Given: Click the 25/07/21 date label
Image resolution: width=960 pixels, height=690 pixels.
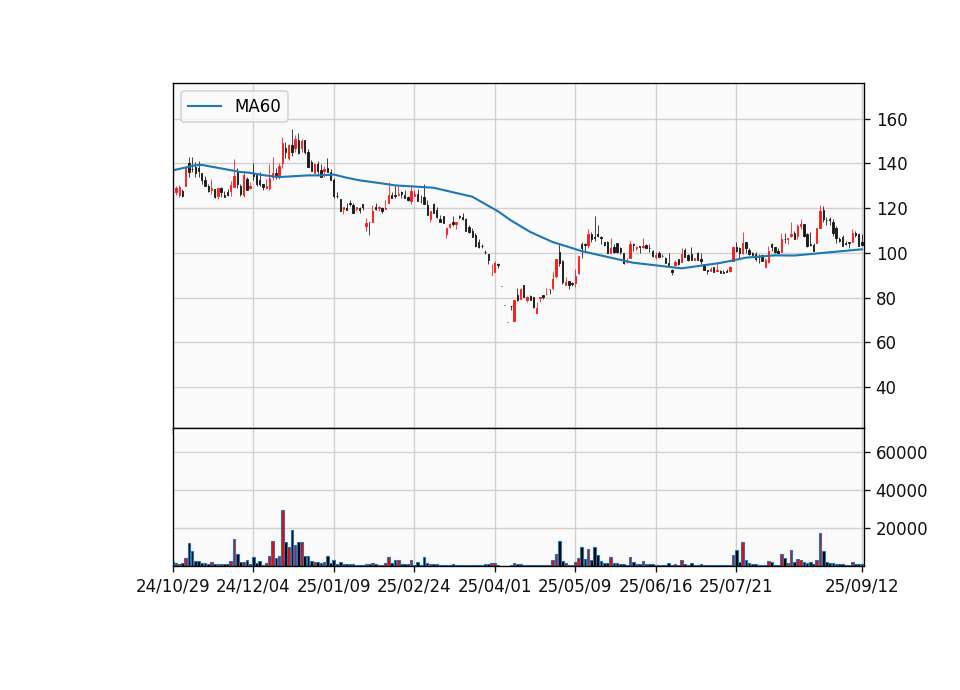Looking at the screenshot, I should pos(736,586).
